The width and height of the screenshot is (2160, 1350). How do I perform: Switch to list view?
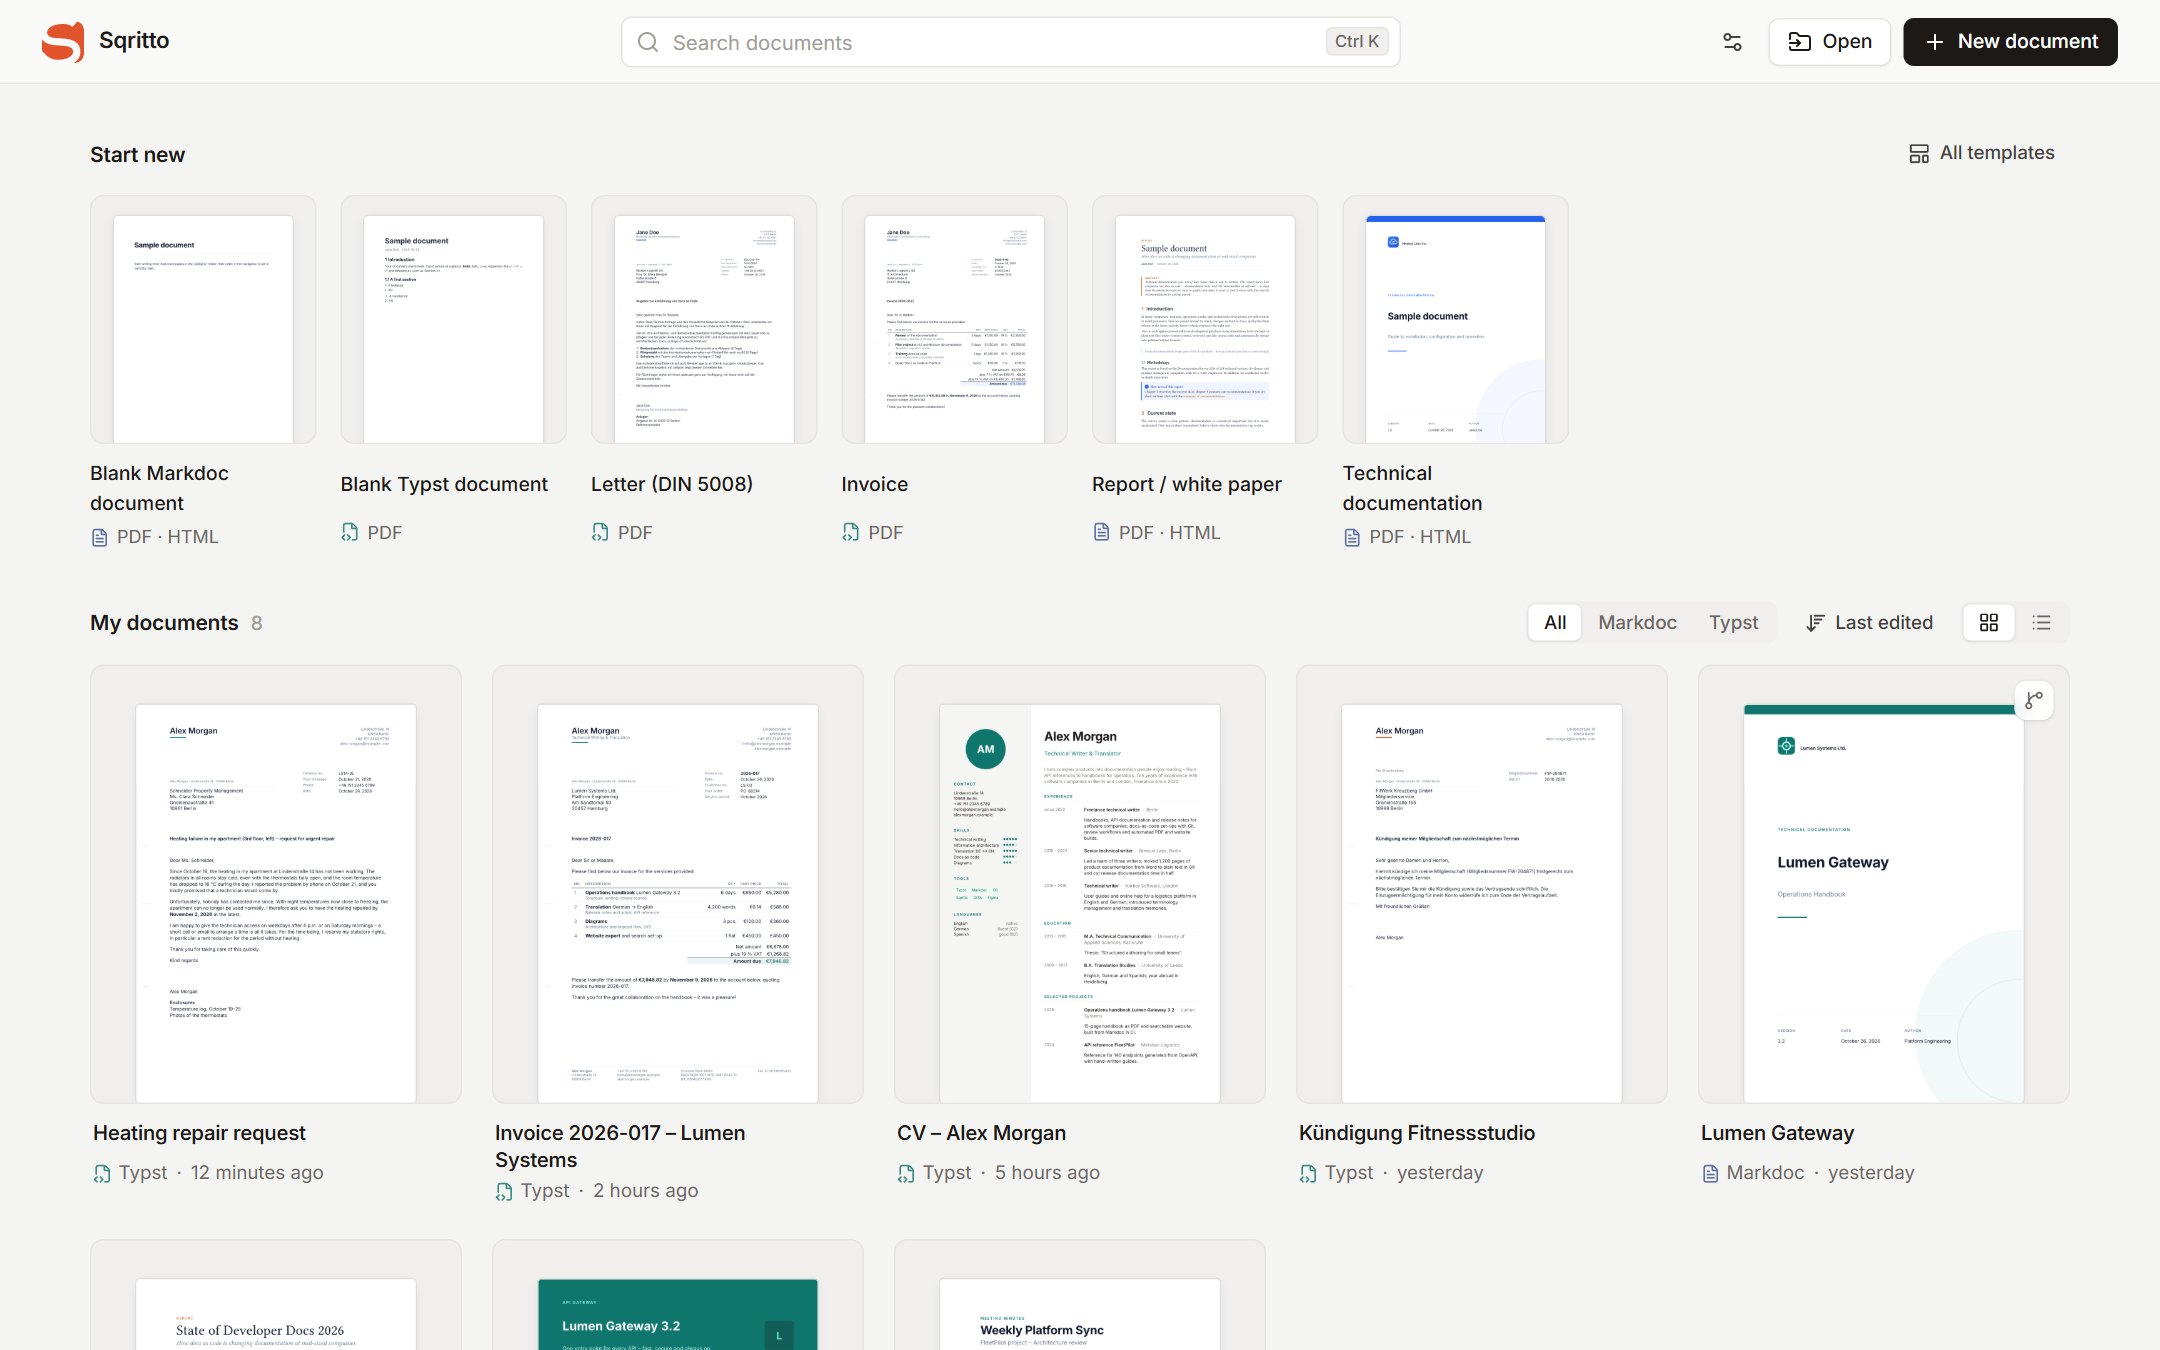click(x=2041, y=622)
